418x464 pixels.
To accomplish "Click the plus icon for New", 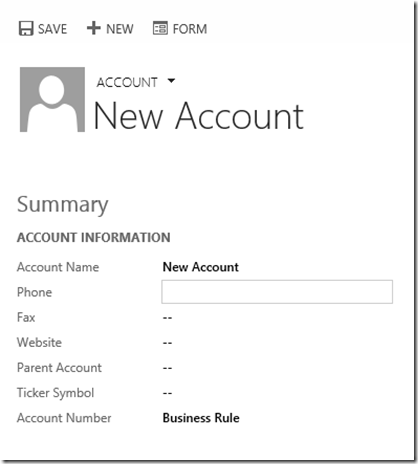I will tap(94, 28).
